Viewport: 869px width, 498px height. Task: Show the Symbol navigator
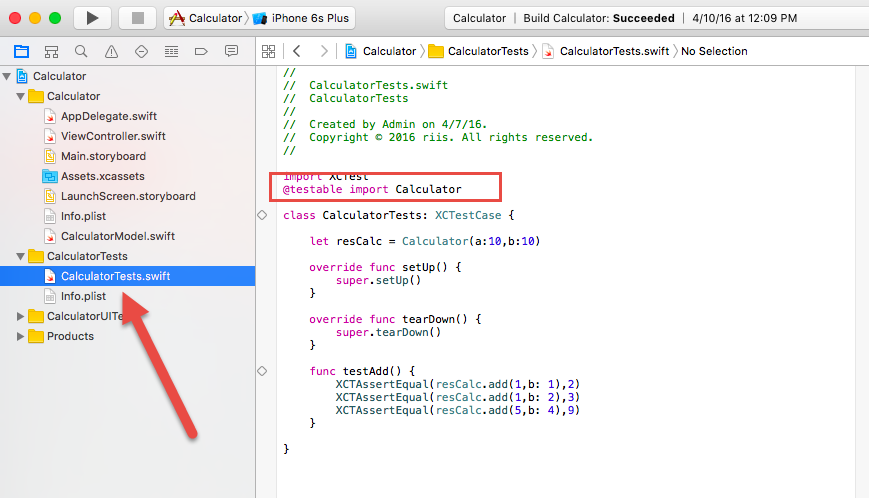click(x=52, y=52)
